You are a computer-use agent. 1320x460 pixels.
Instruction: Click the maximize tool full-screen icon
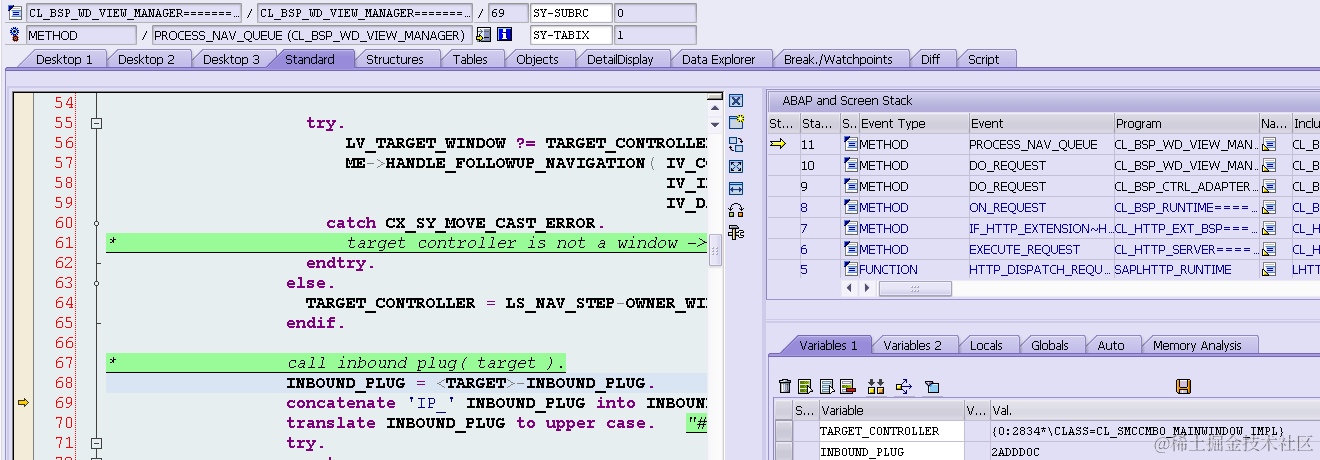point(736,166)
